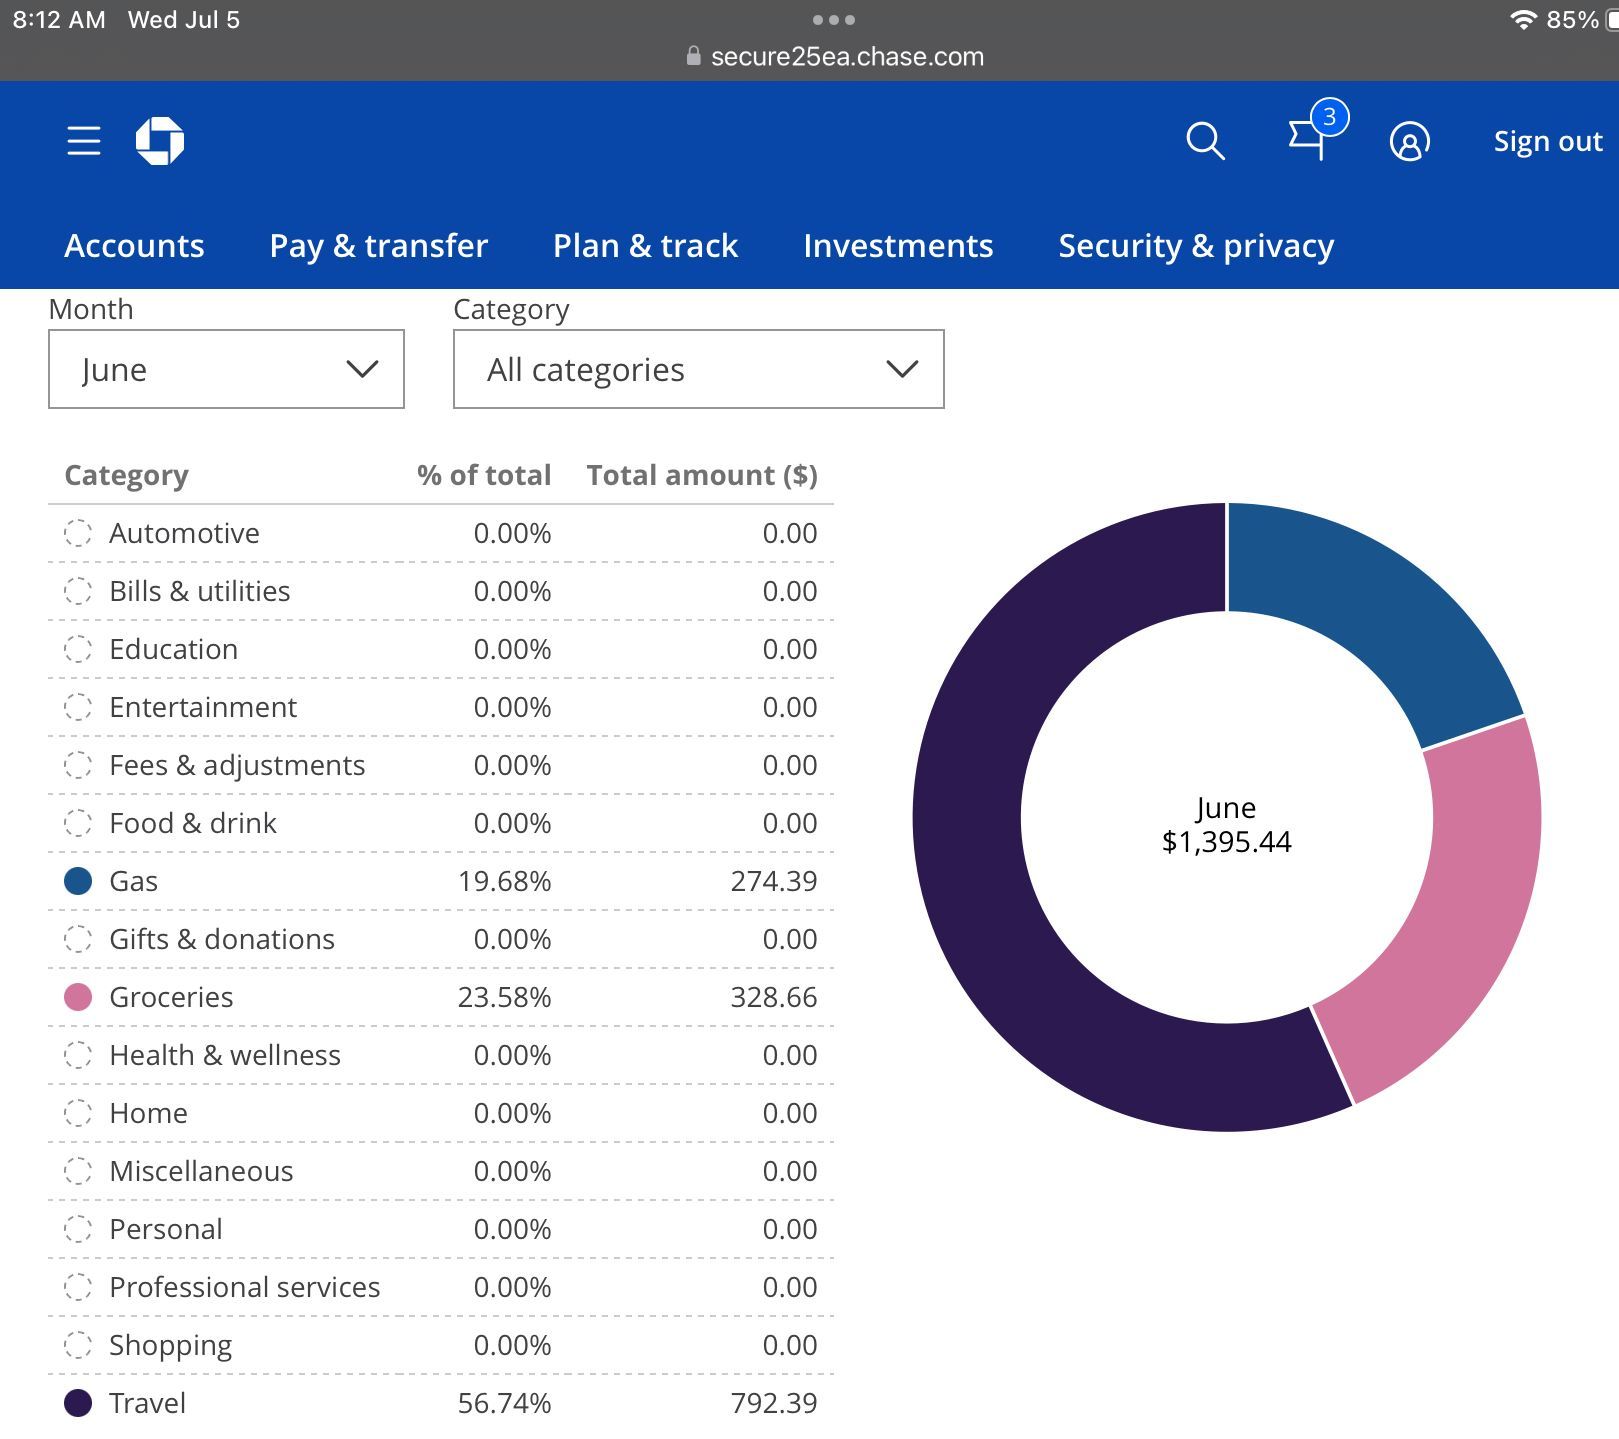
Task: Click the Chase octagon logo
Action: click(x=160, y=141)
